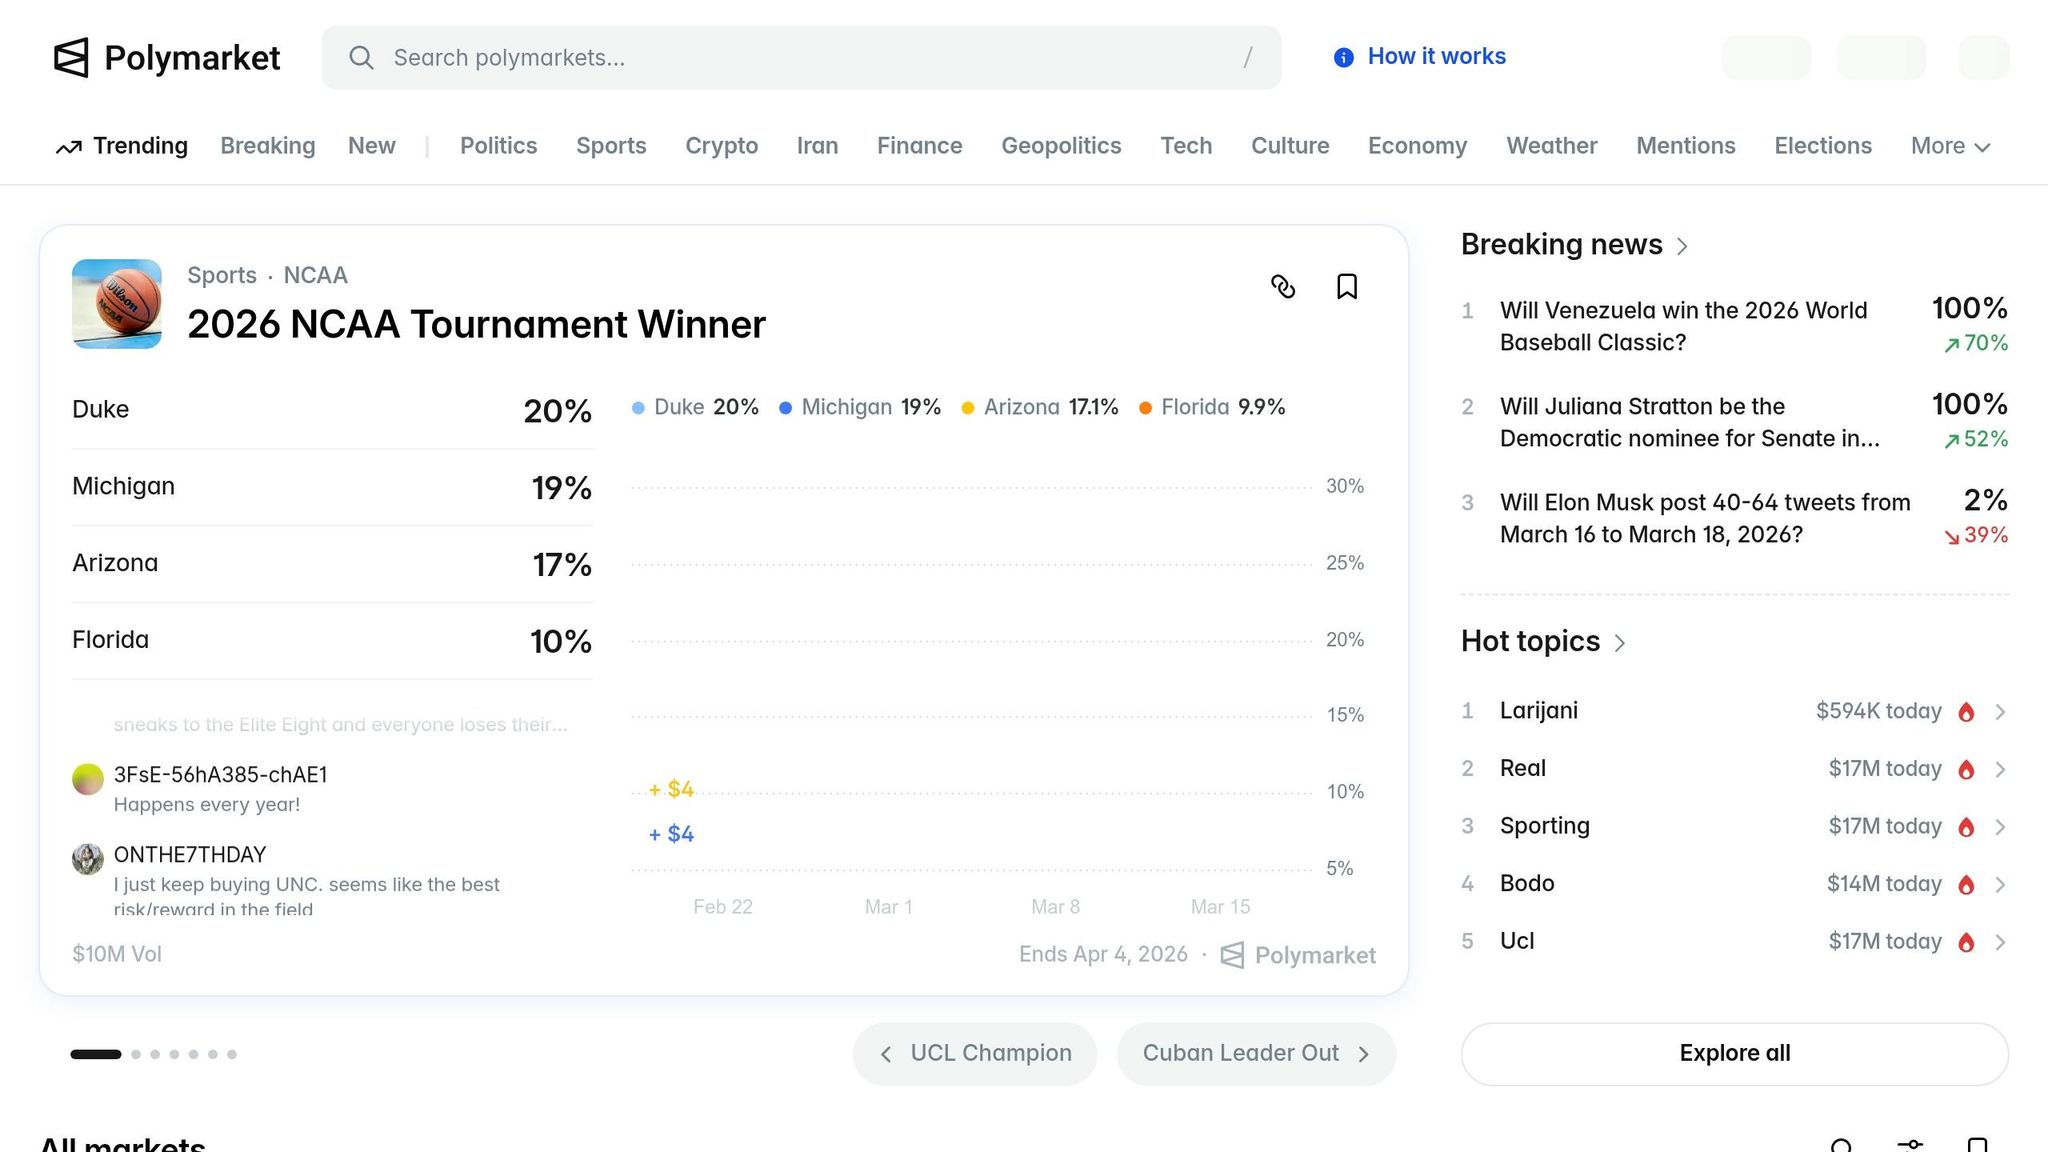
Task: Click the fire icon beside Larijani
Action: point(1966,712)
